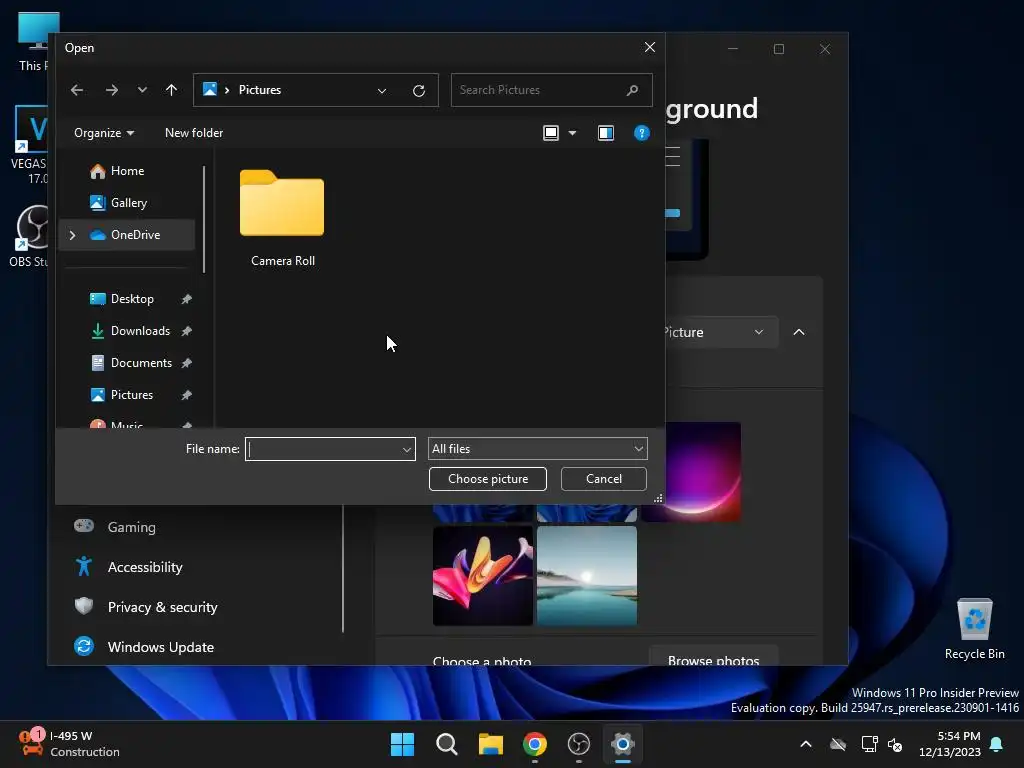Open the All files type dropdown
The width and height of the screenshot is (1024, 768).
click(x=537, y=449)
